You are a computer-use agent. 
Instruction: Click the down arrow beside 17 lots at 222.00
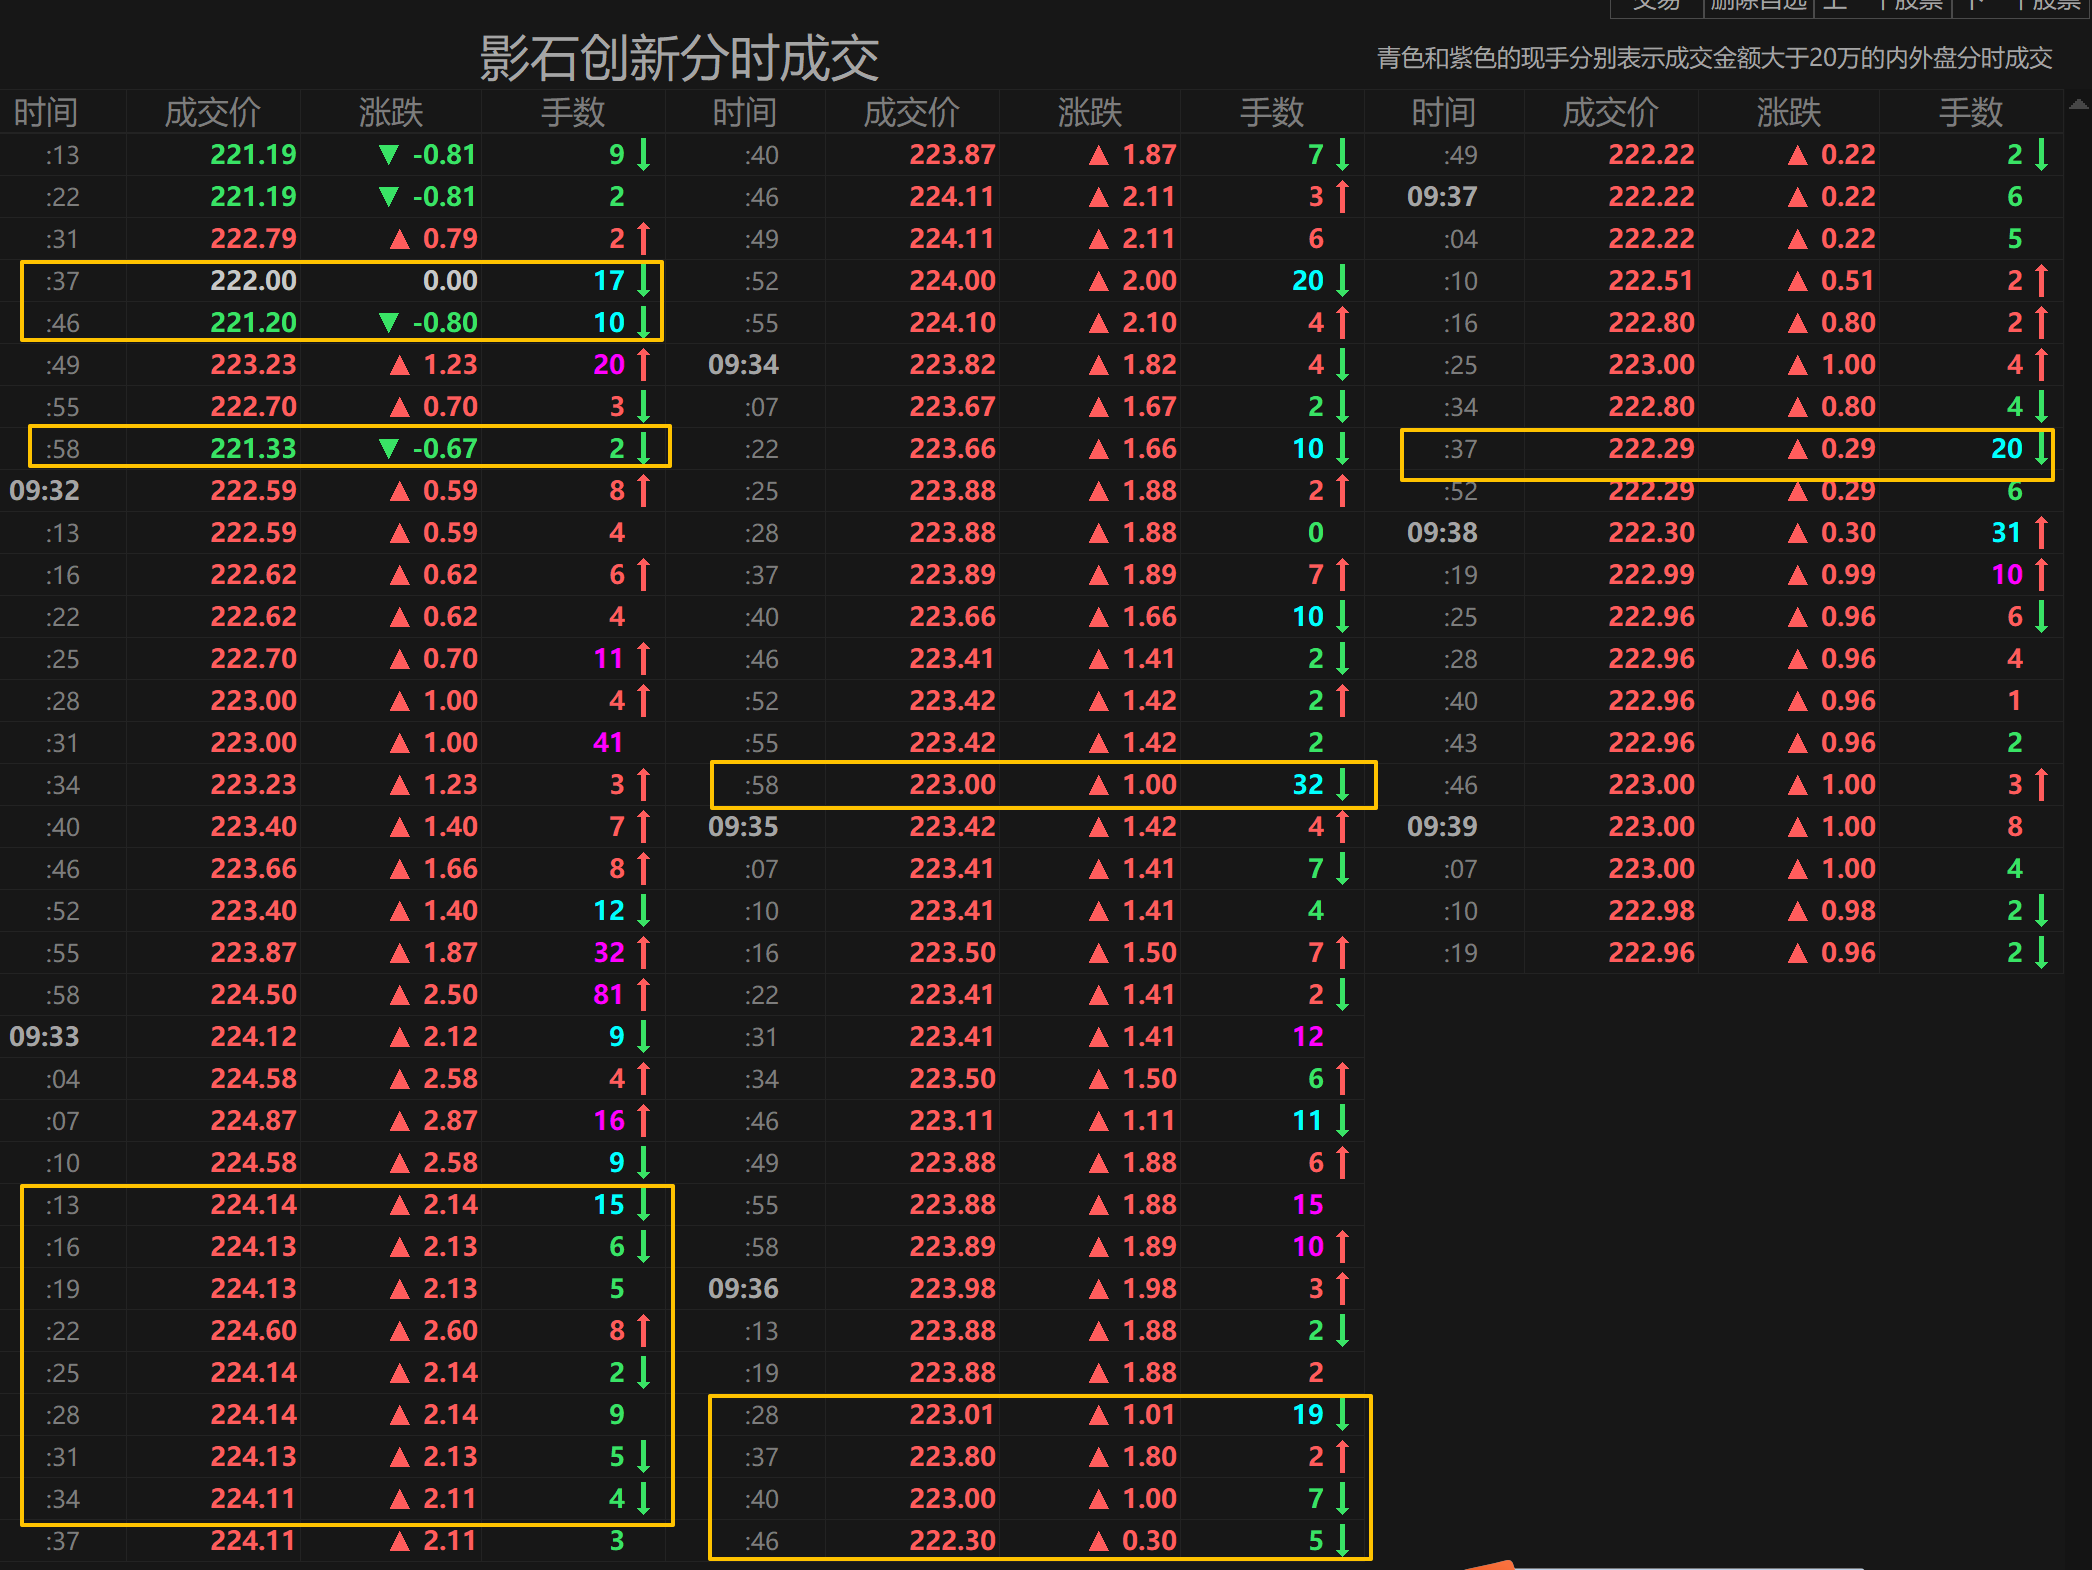coord(644,281)
